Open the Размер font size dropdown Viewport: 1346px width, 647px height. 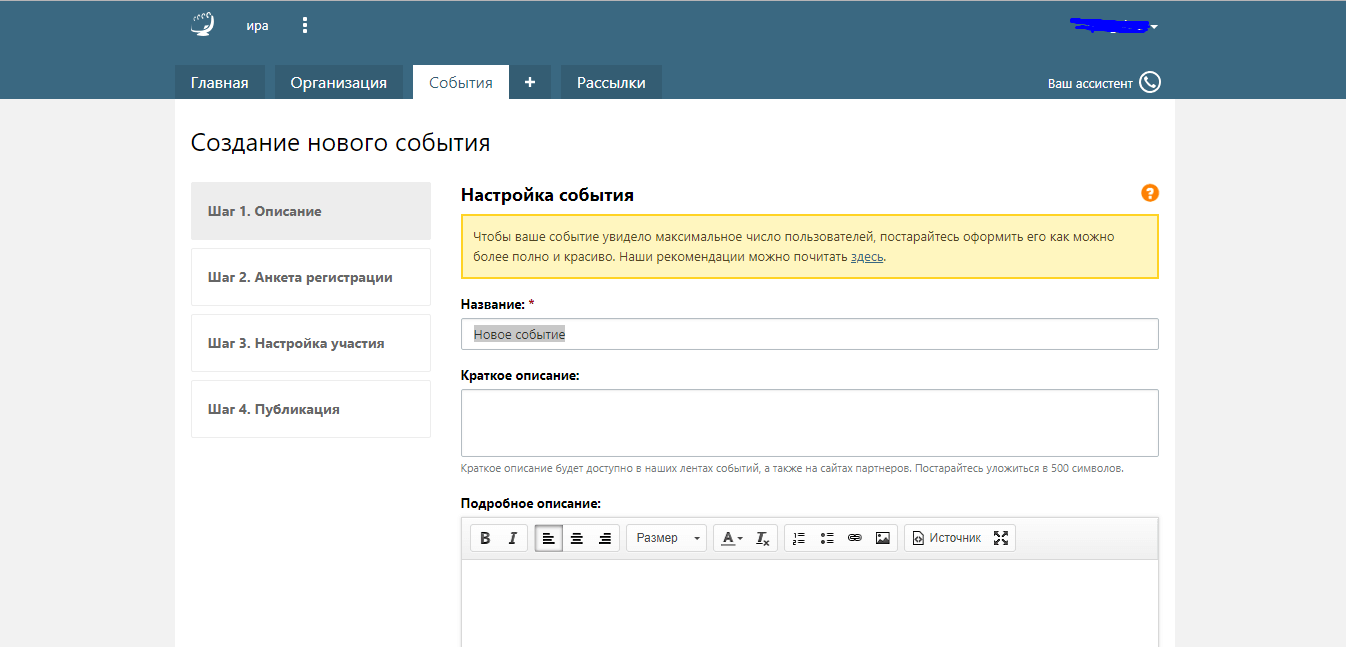pyautogui.click(x=667, y=538)
